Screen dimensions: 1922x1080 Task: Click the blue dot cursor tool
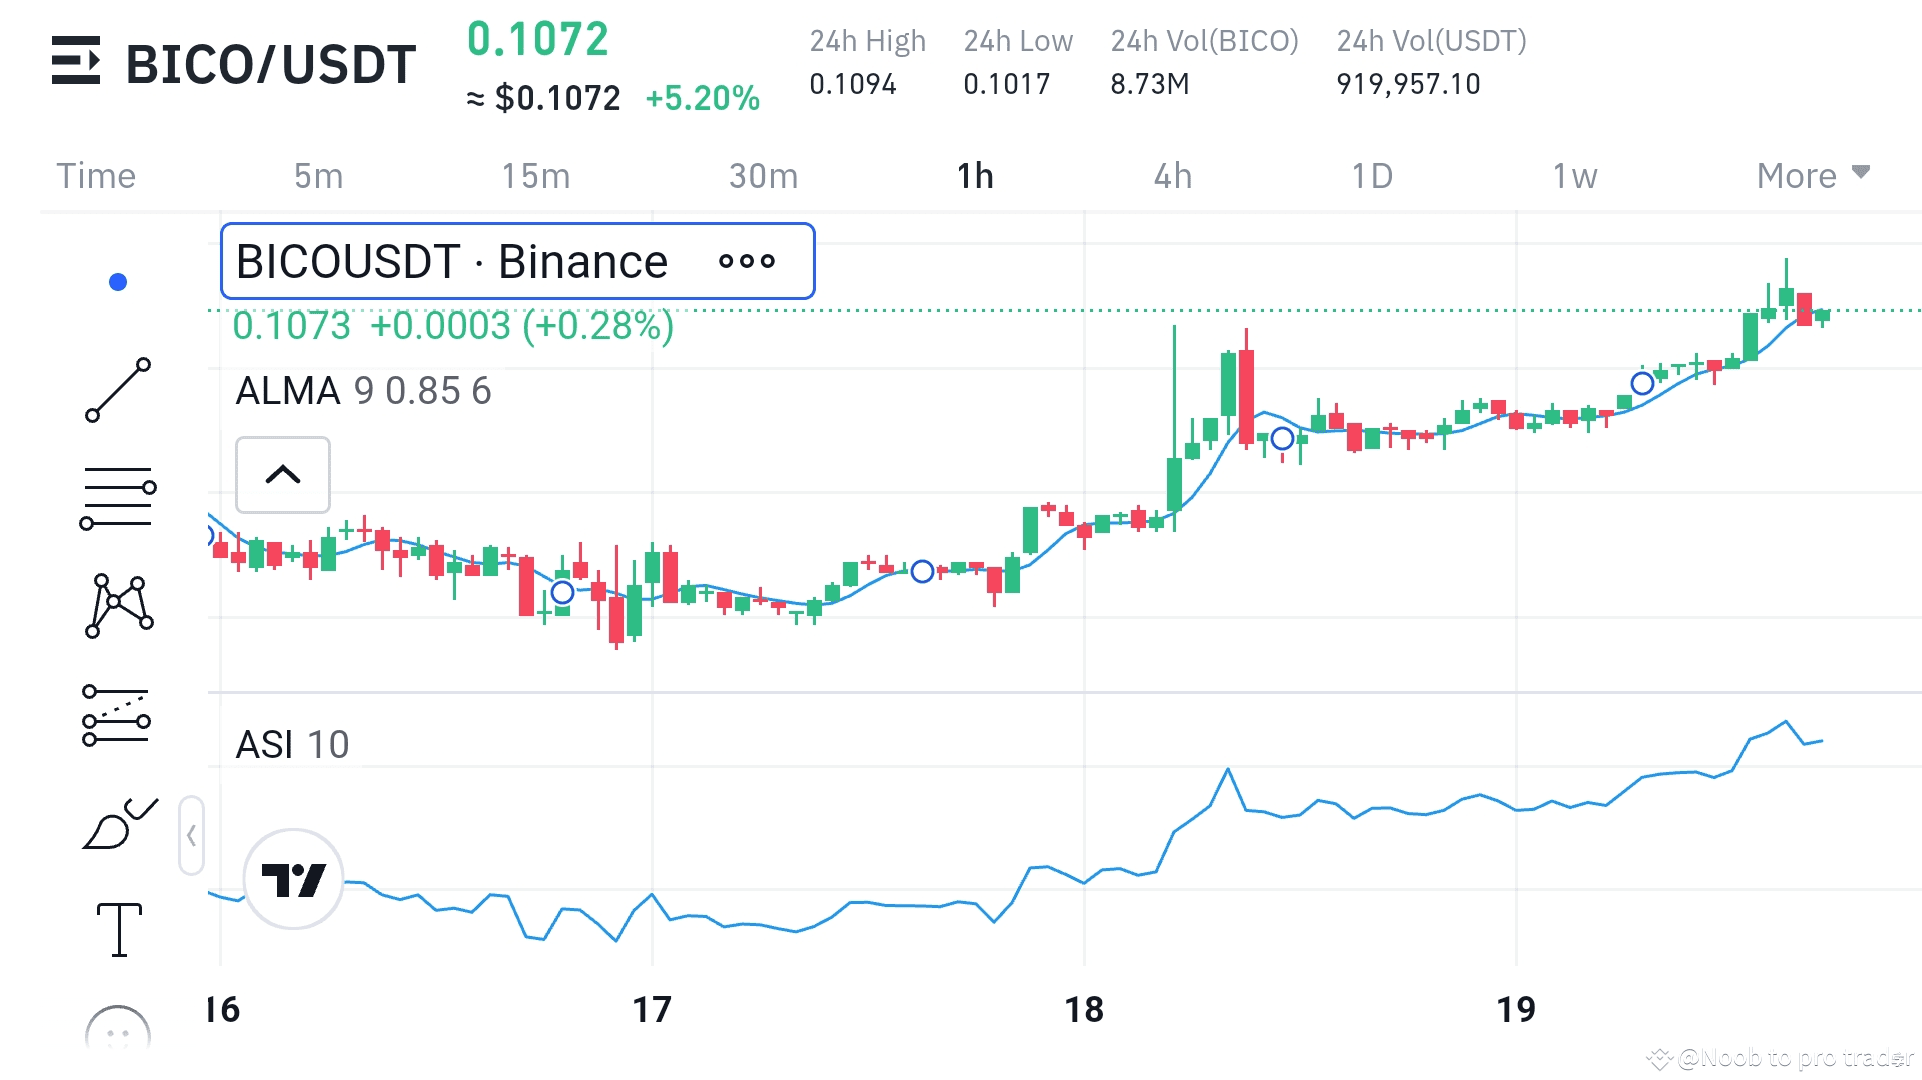(x=118, y=282)
